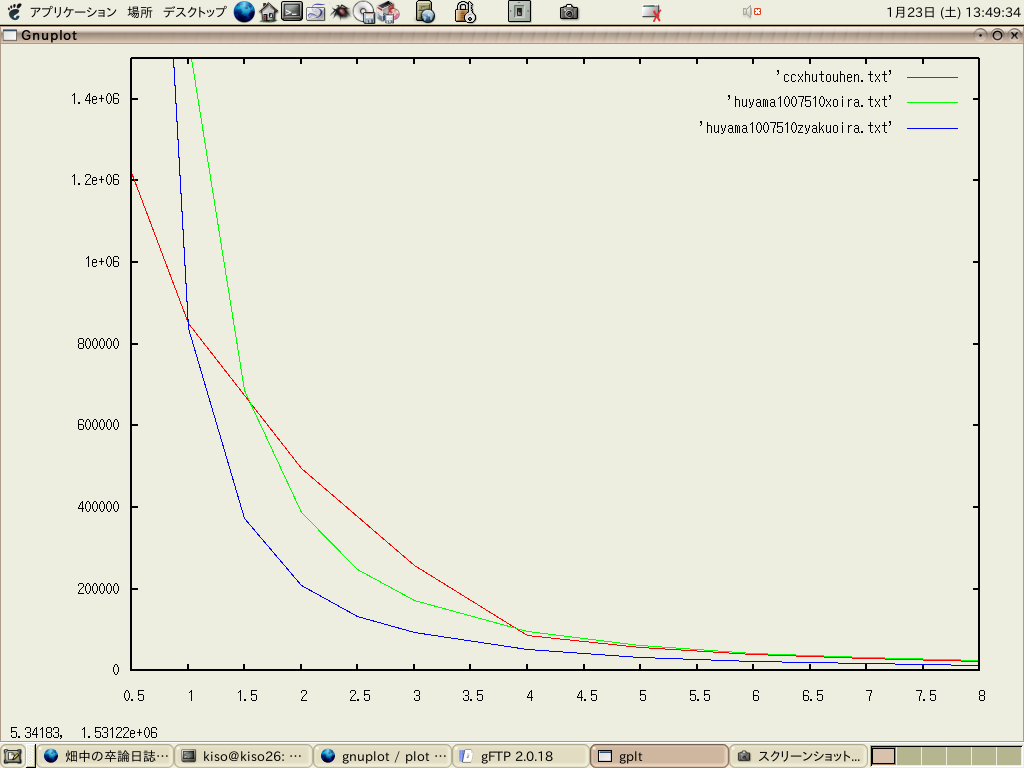This screenshot has height=768, width=1024.
Task: Open the home folder launcher
Action: click(x=268, y=12)
